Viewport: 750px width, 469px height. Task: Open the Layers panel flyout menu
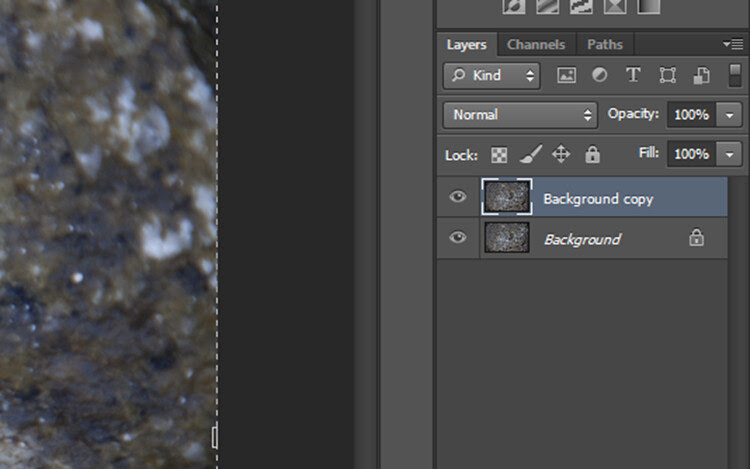(x=733, y=44)
